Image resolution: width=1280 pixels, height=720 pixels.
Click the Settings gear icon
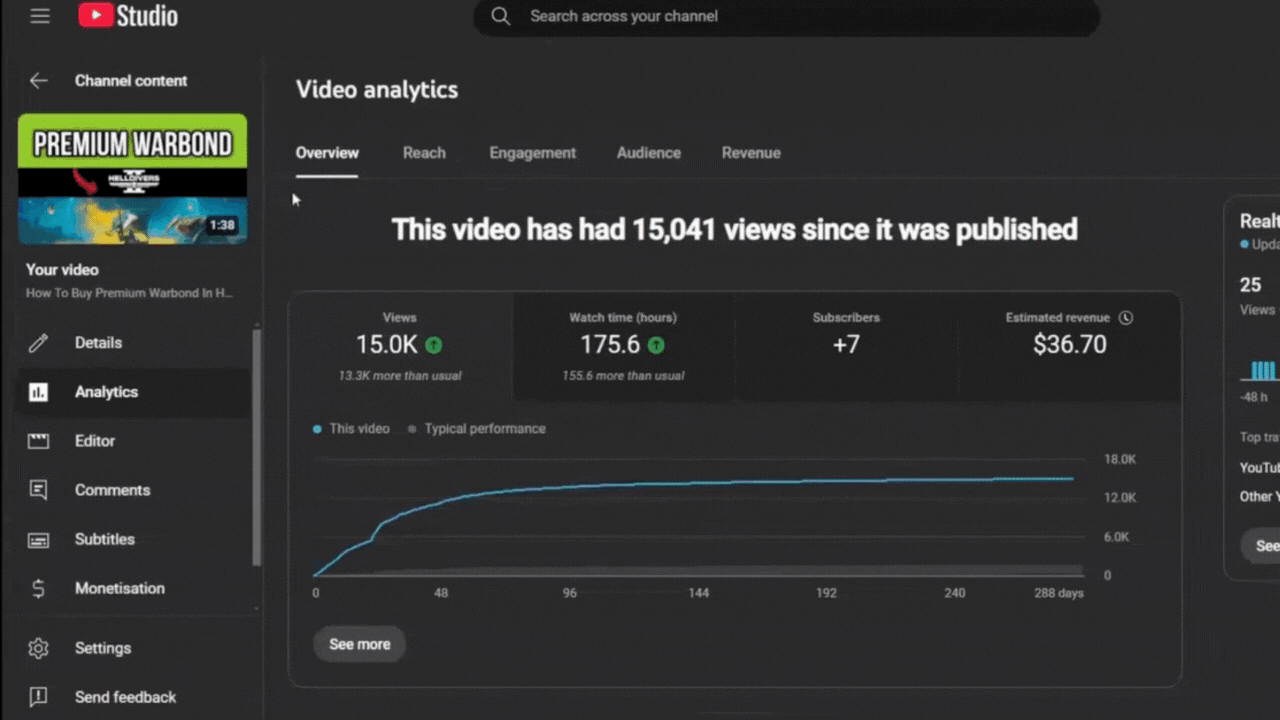point(38,648)
